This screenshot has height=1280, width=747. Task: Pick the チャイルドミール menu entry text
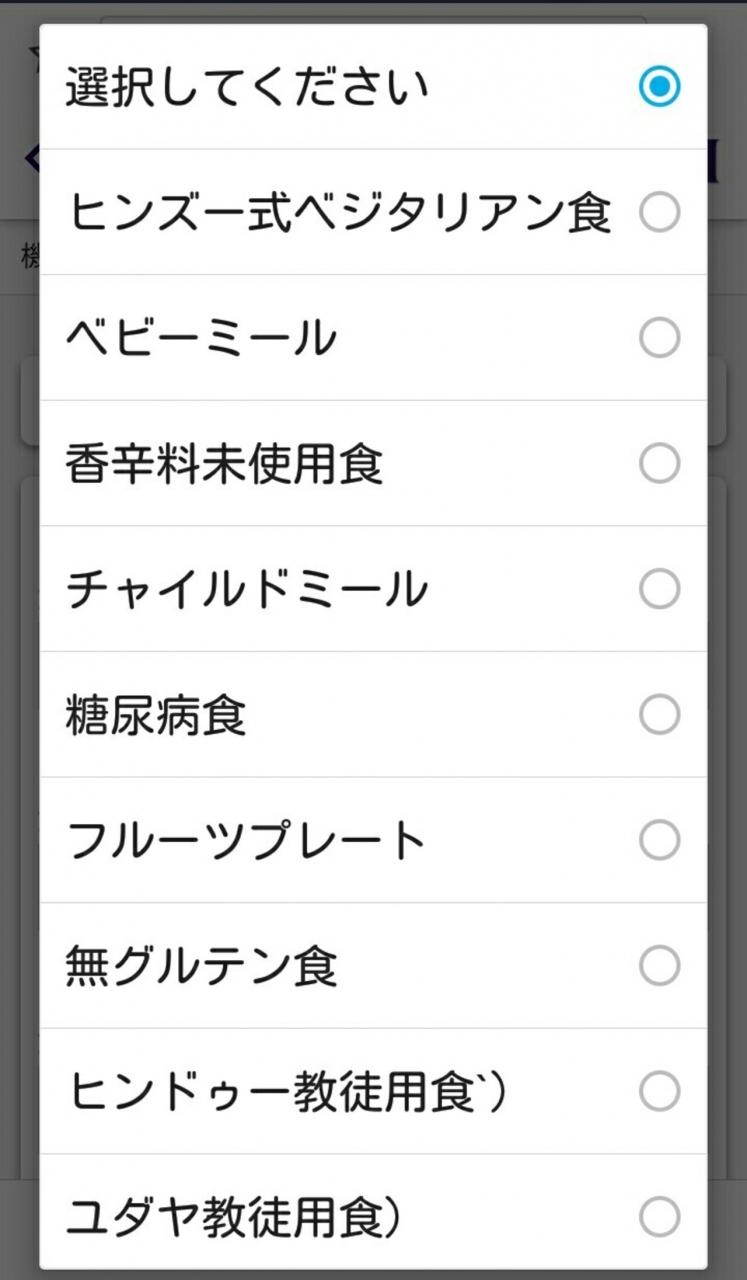(247, 590)
